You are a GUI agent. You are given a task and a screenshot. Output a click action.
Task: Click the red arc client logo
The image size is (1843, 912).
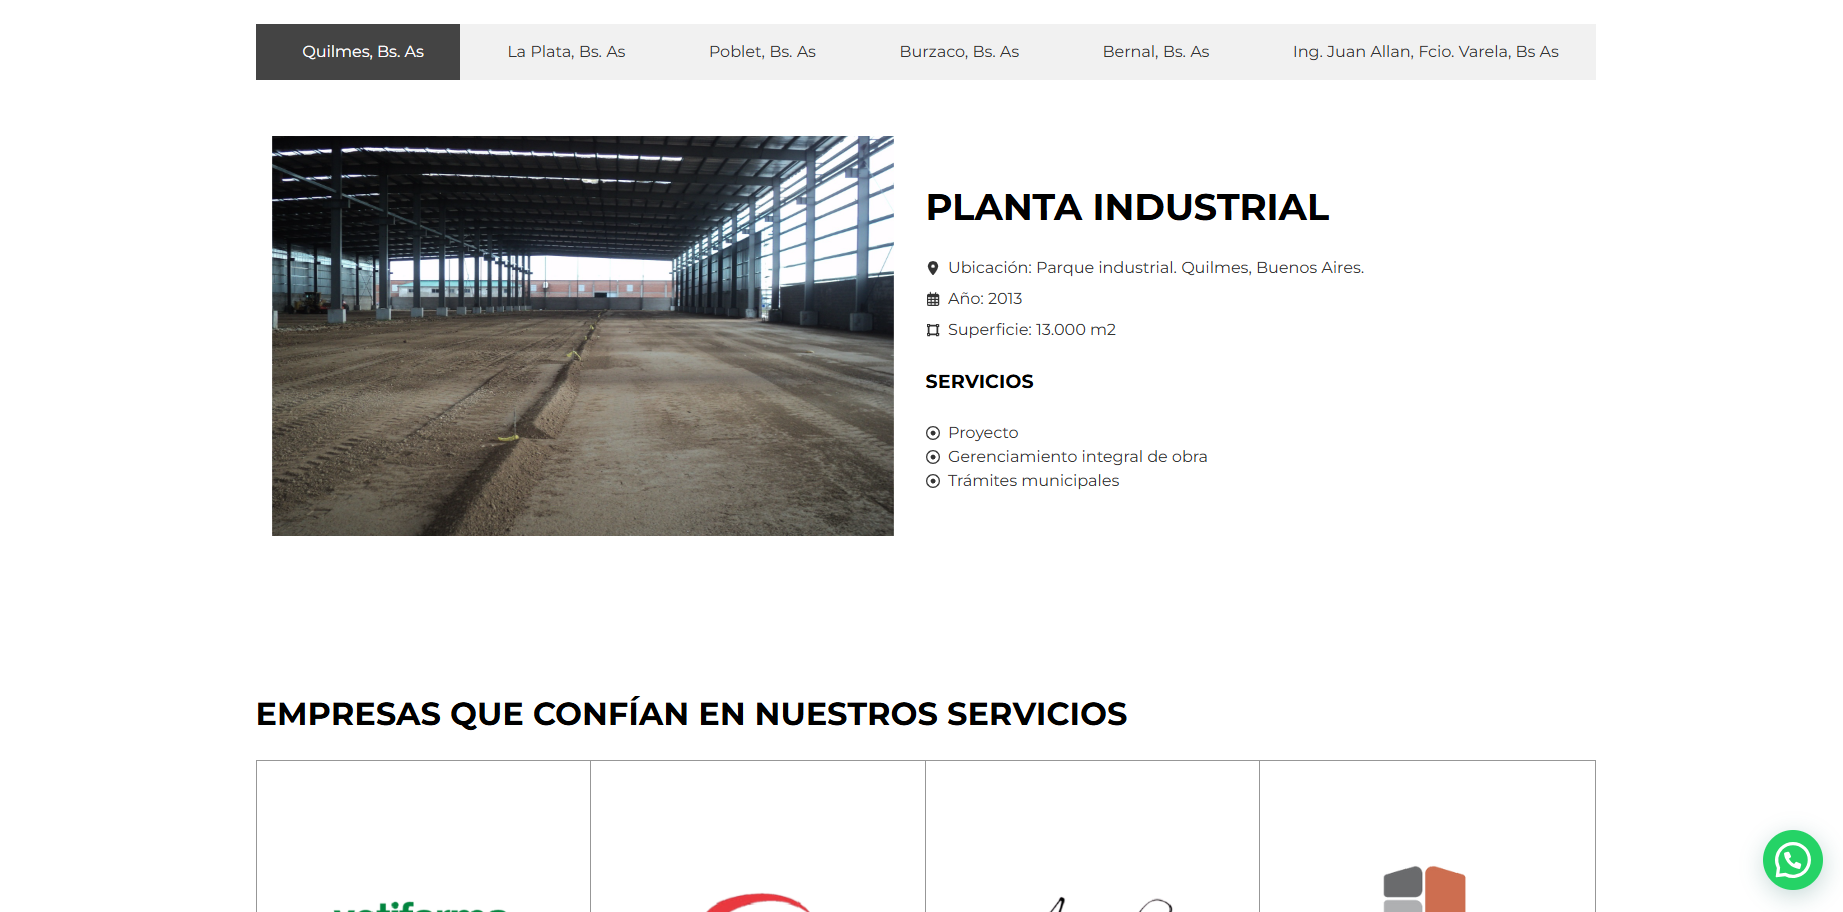click(x=757, y=902)
